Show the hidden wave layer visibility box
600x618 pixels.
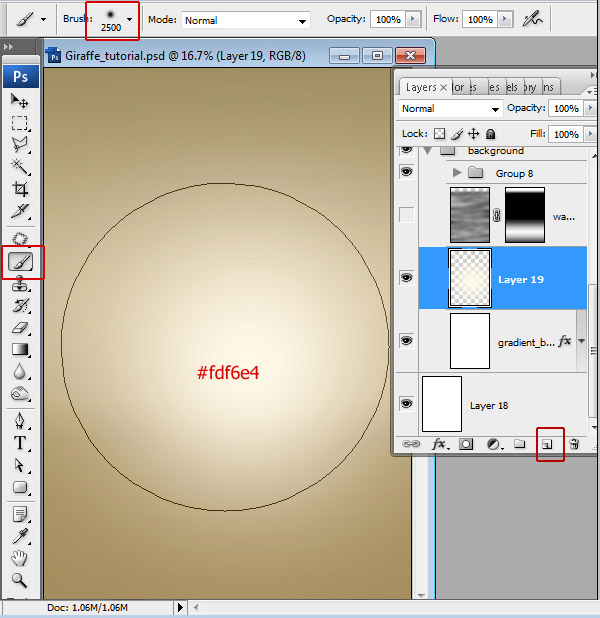pyautogui.click(x=406, y=215)
